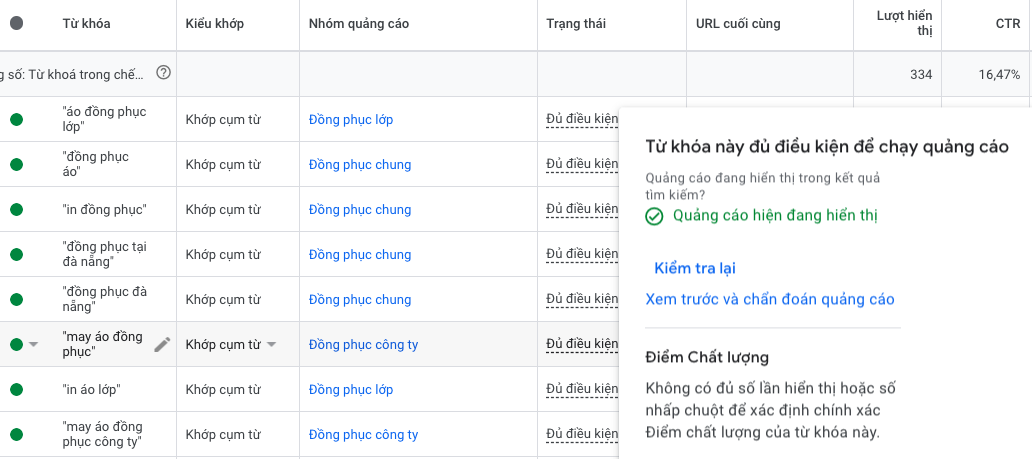Click the "Kiểm tra lại" link
1032x459 pixels.
click(696, 268)
